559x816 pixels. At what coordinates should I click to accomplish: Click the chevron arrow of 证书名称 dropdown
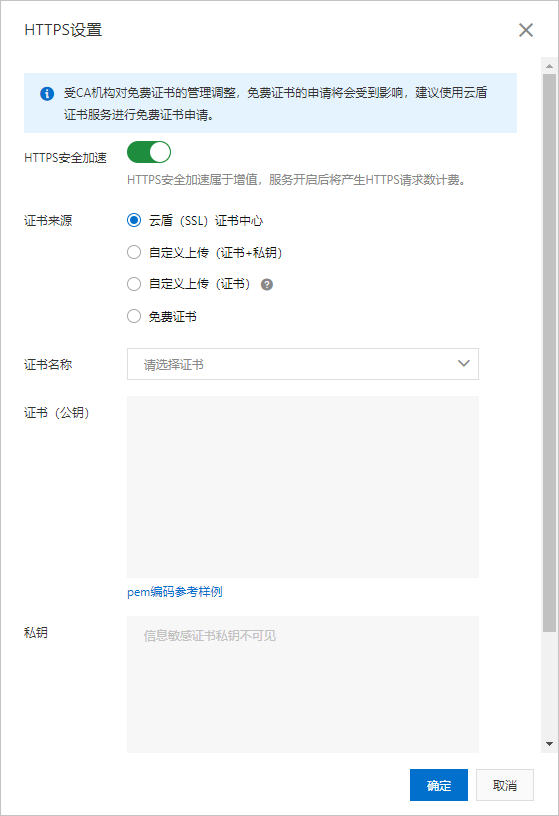pos(464,364)
